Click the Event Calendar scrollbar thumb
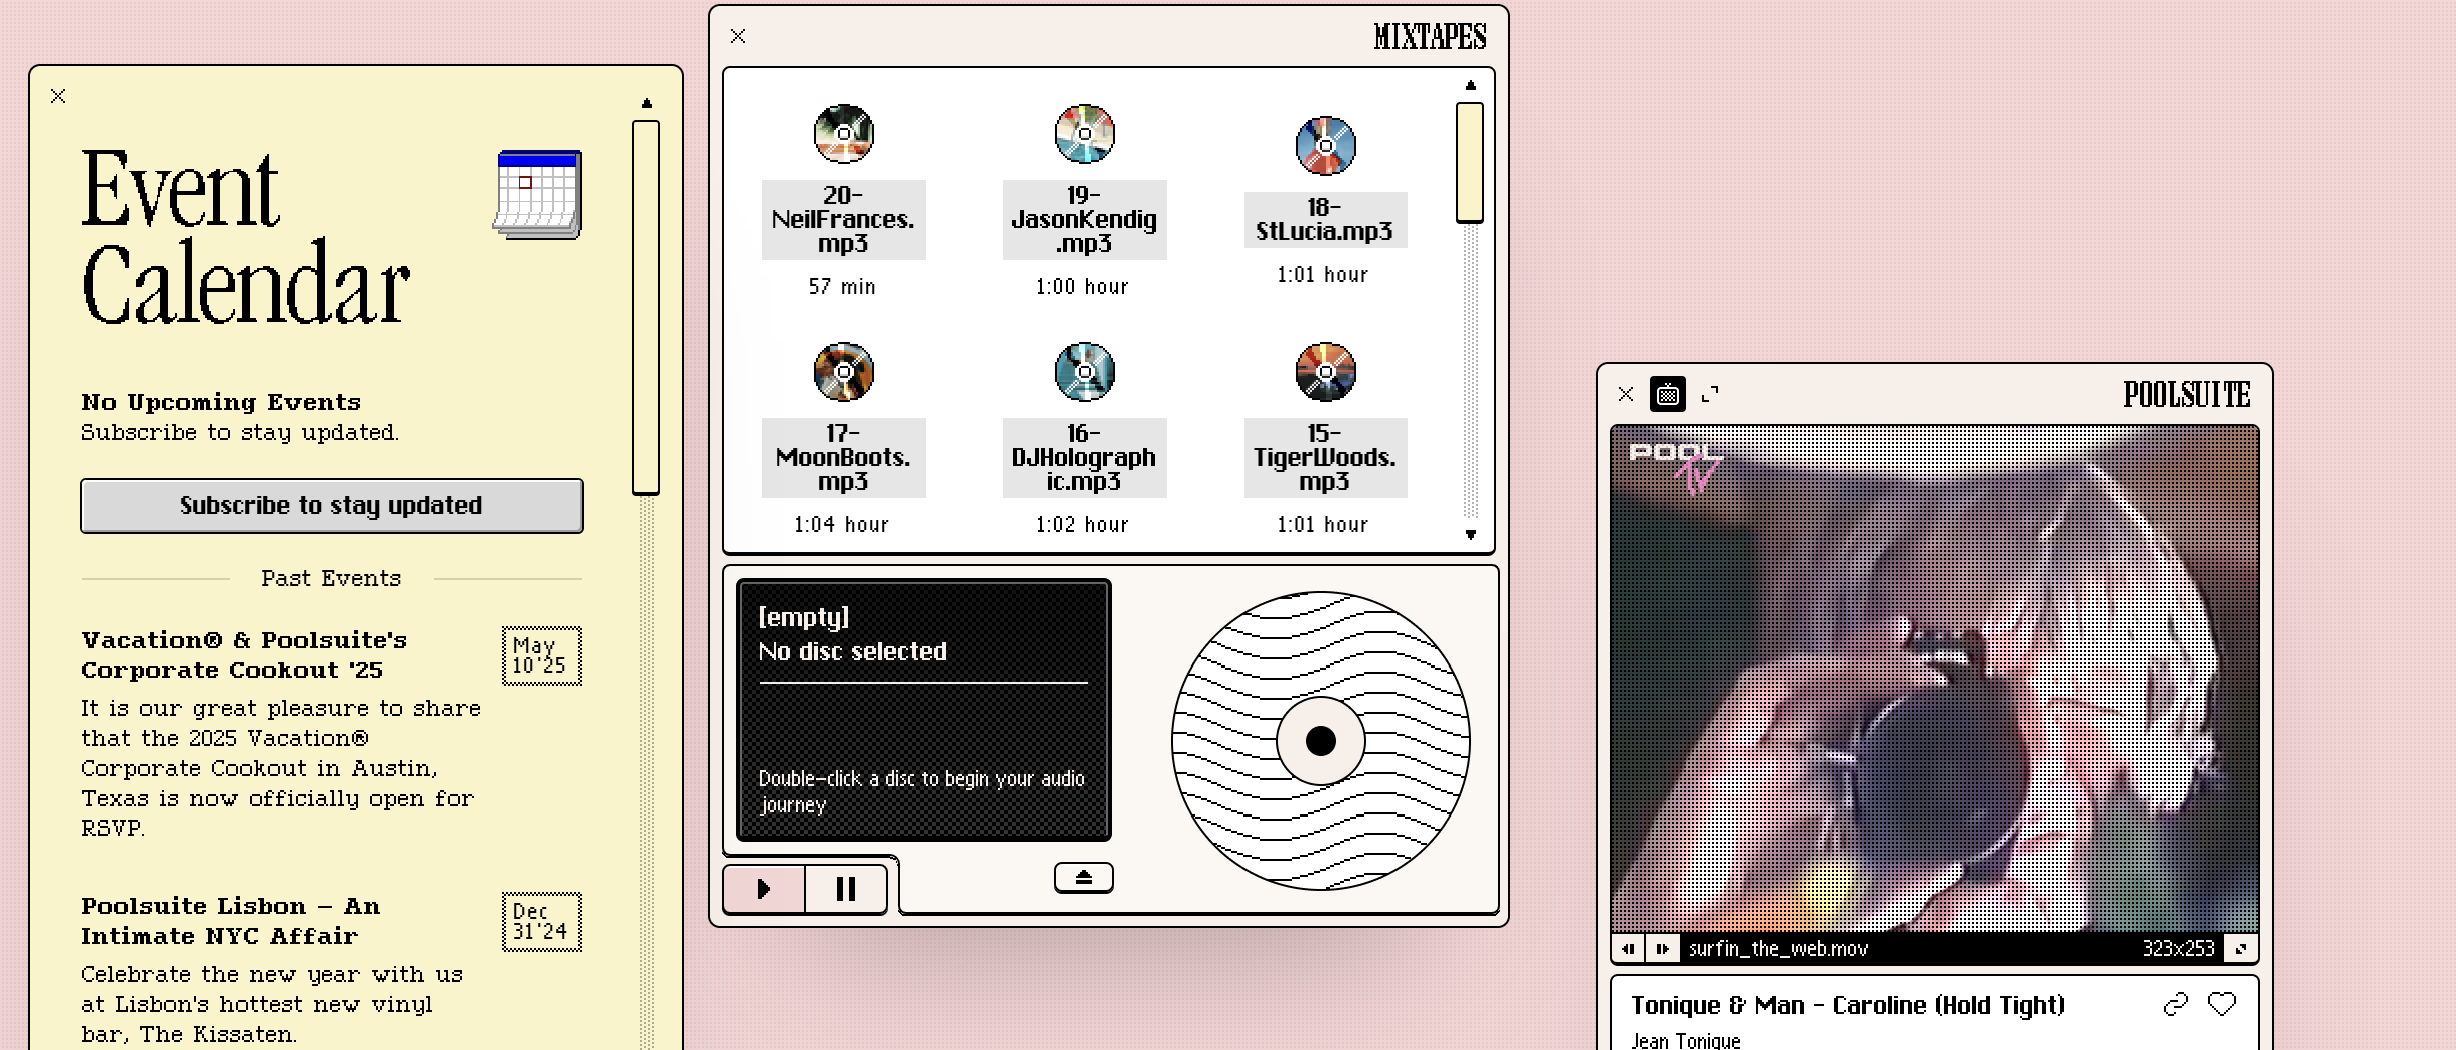2456x1050 pixels. pyautogui.click(x=646, y=307)
